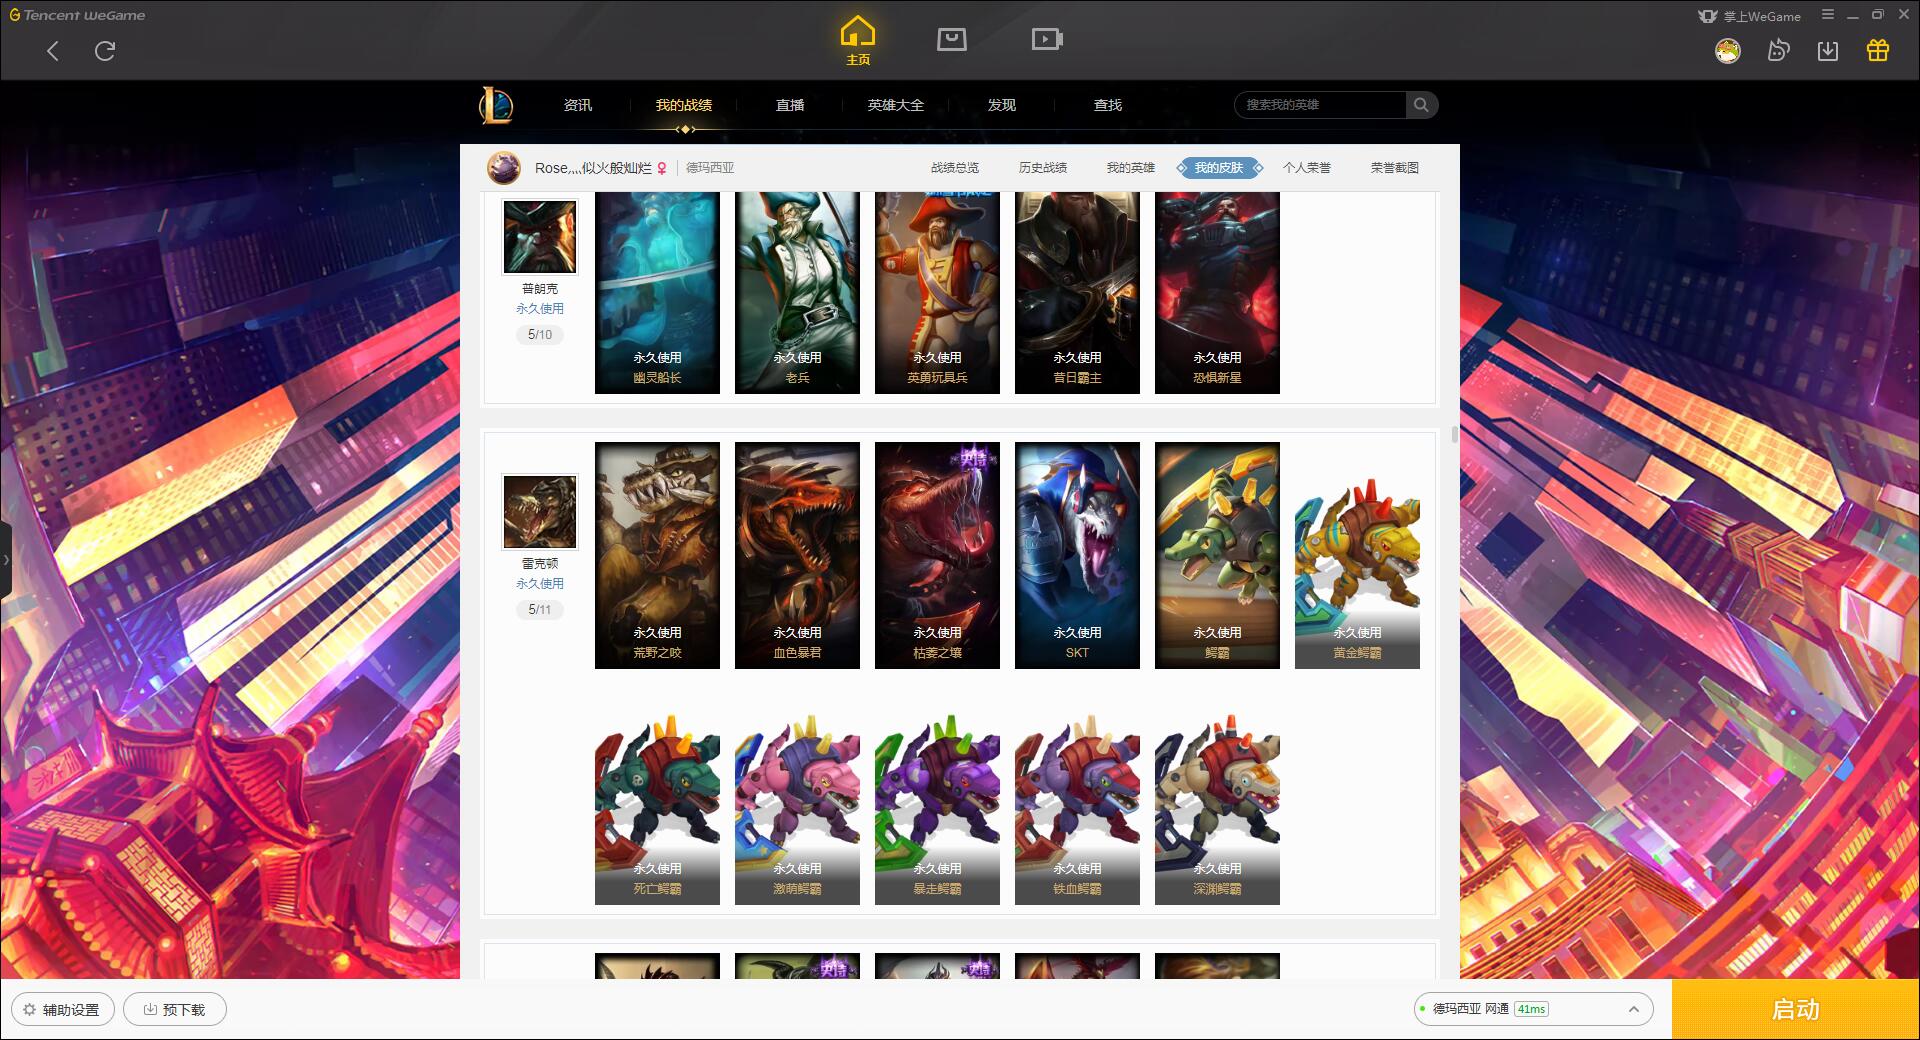Screen dimensions: 1920x1040
Task: Select the 荒野之咬 skin card
Action: [657, 555]
